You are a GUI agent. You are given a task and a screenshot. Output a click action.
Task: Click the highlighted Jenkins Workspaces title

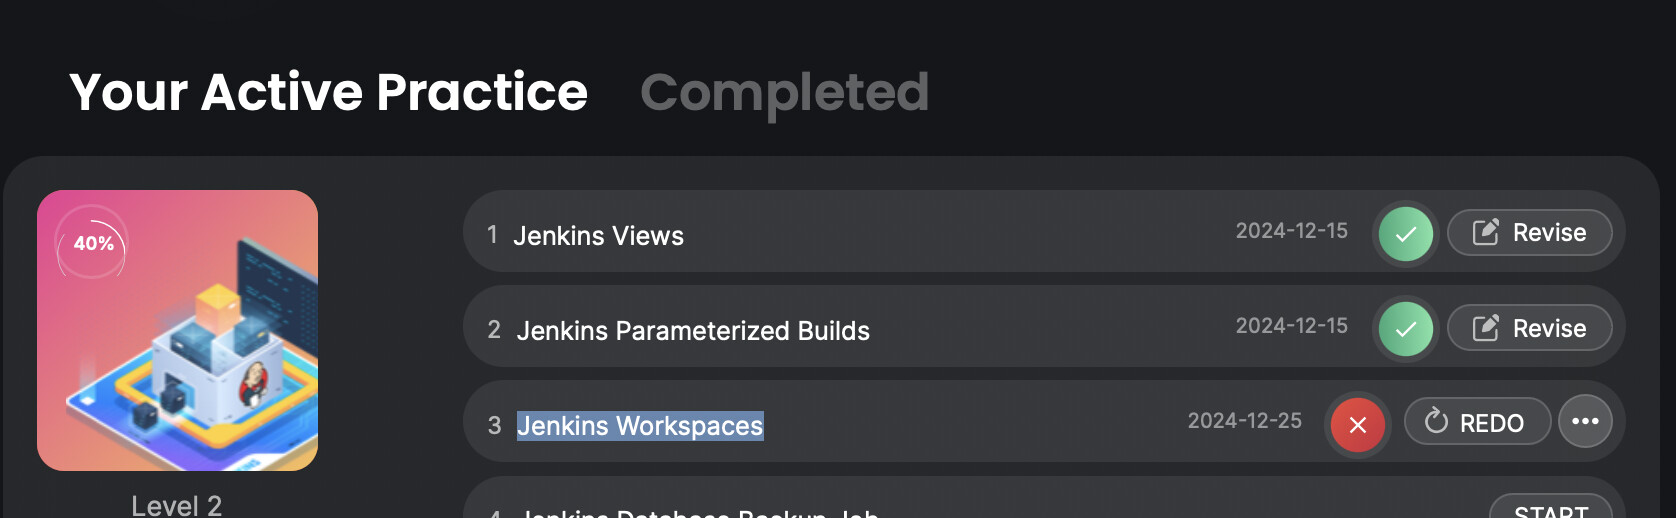640,426
